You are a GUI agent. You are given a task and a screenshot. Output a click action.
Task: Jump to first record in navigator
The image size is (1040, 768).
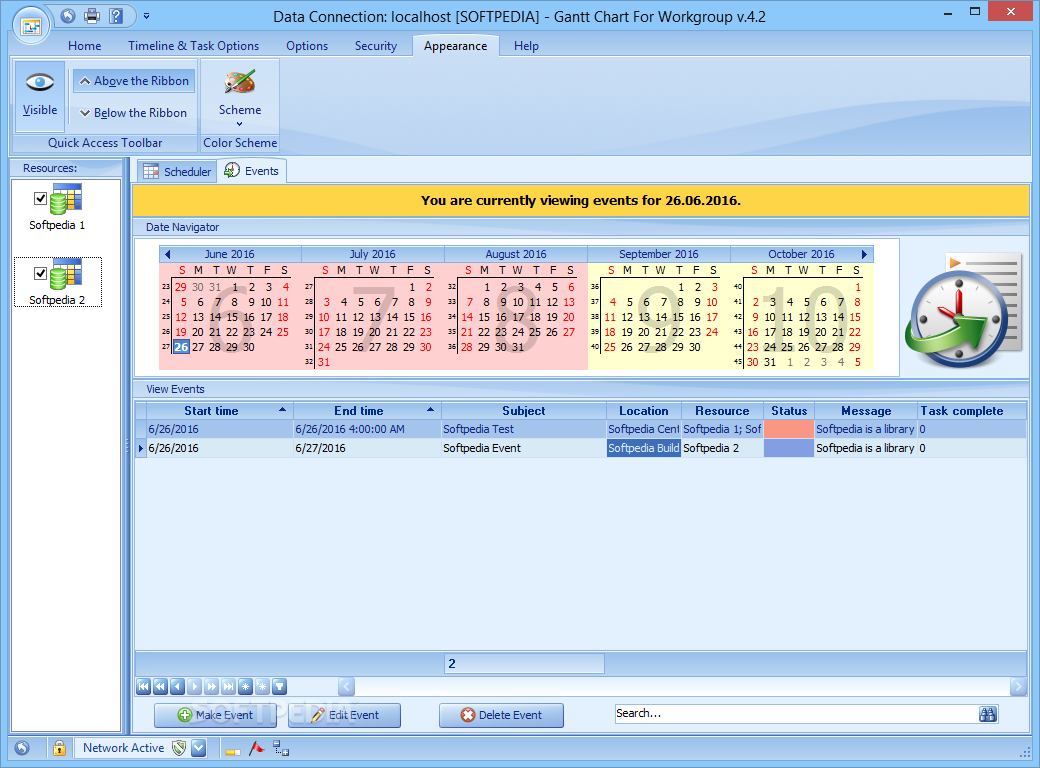pyautogui.click(x=143, y=686)
